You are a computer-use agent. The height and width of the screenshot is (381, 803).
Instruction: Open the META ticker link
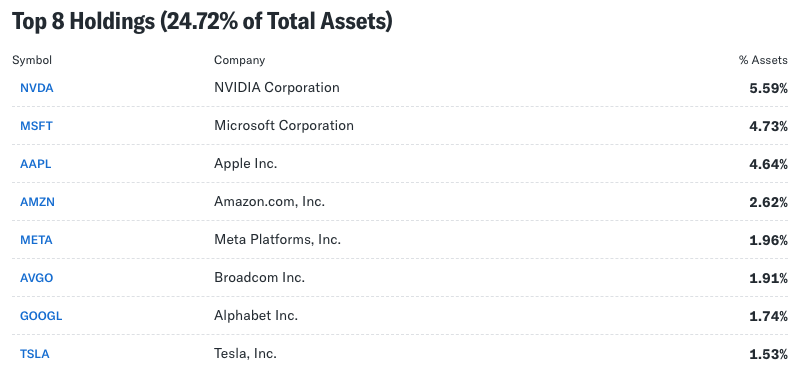point(36,240)
